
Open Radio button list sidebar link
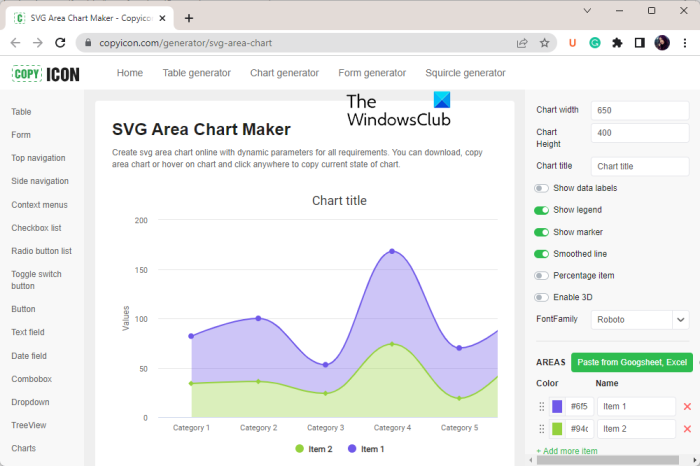pos(42,251)
